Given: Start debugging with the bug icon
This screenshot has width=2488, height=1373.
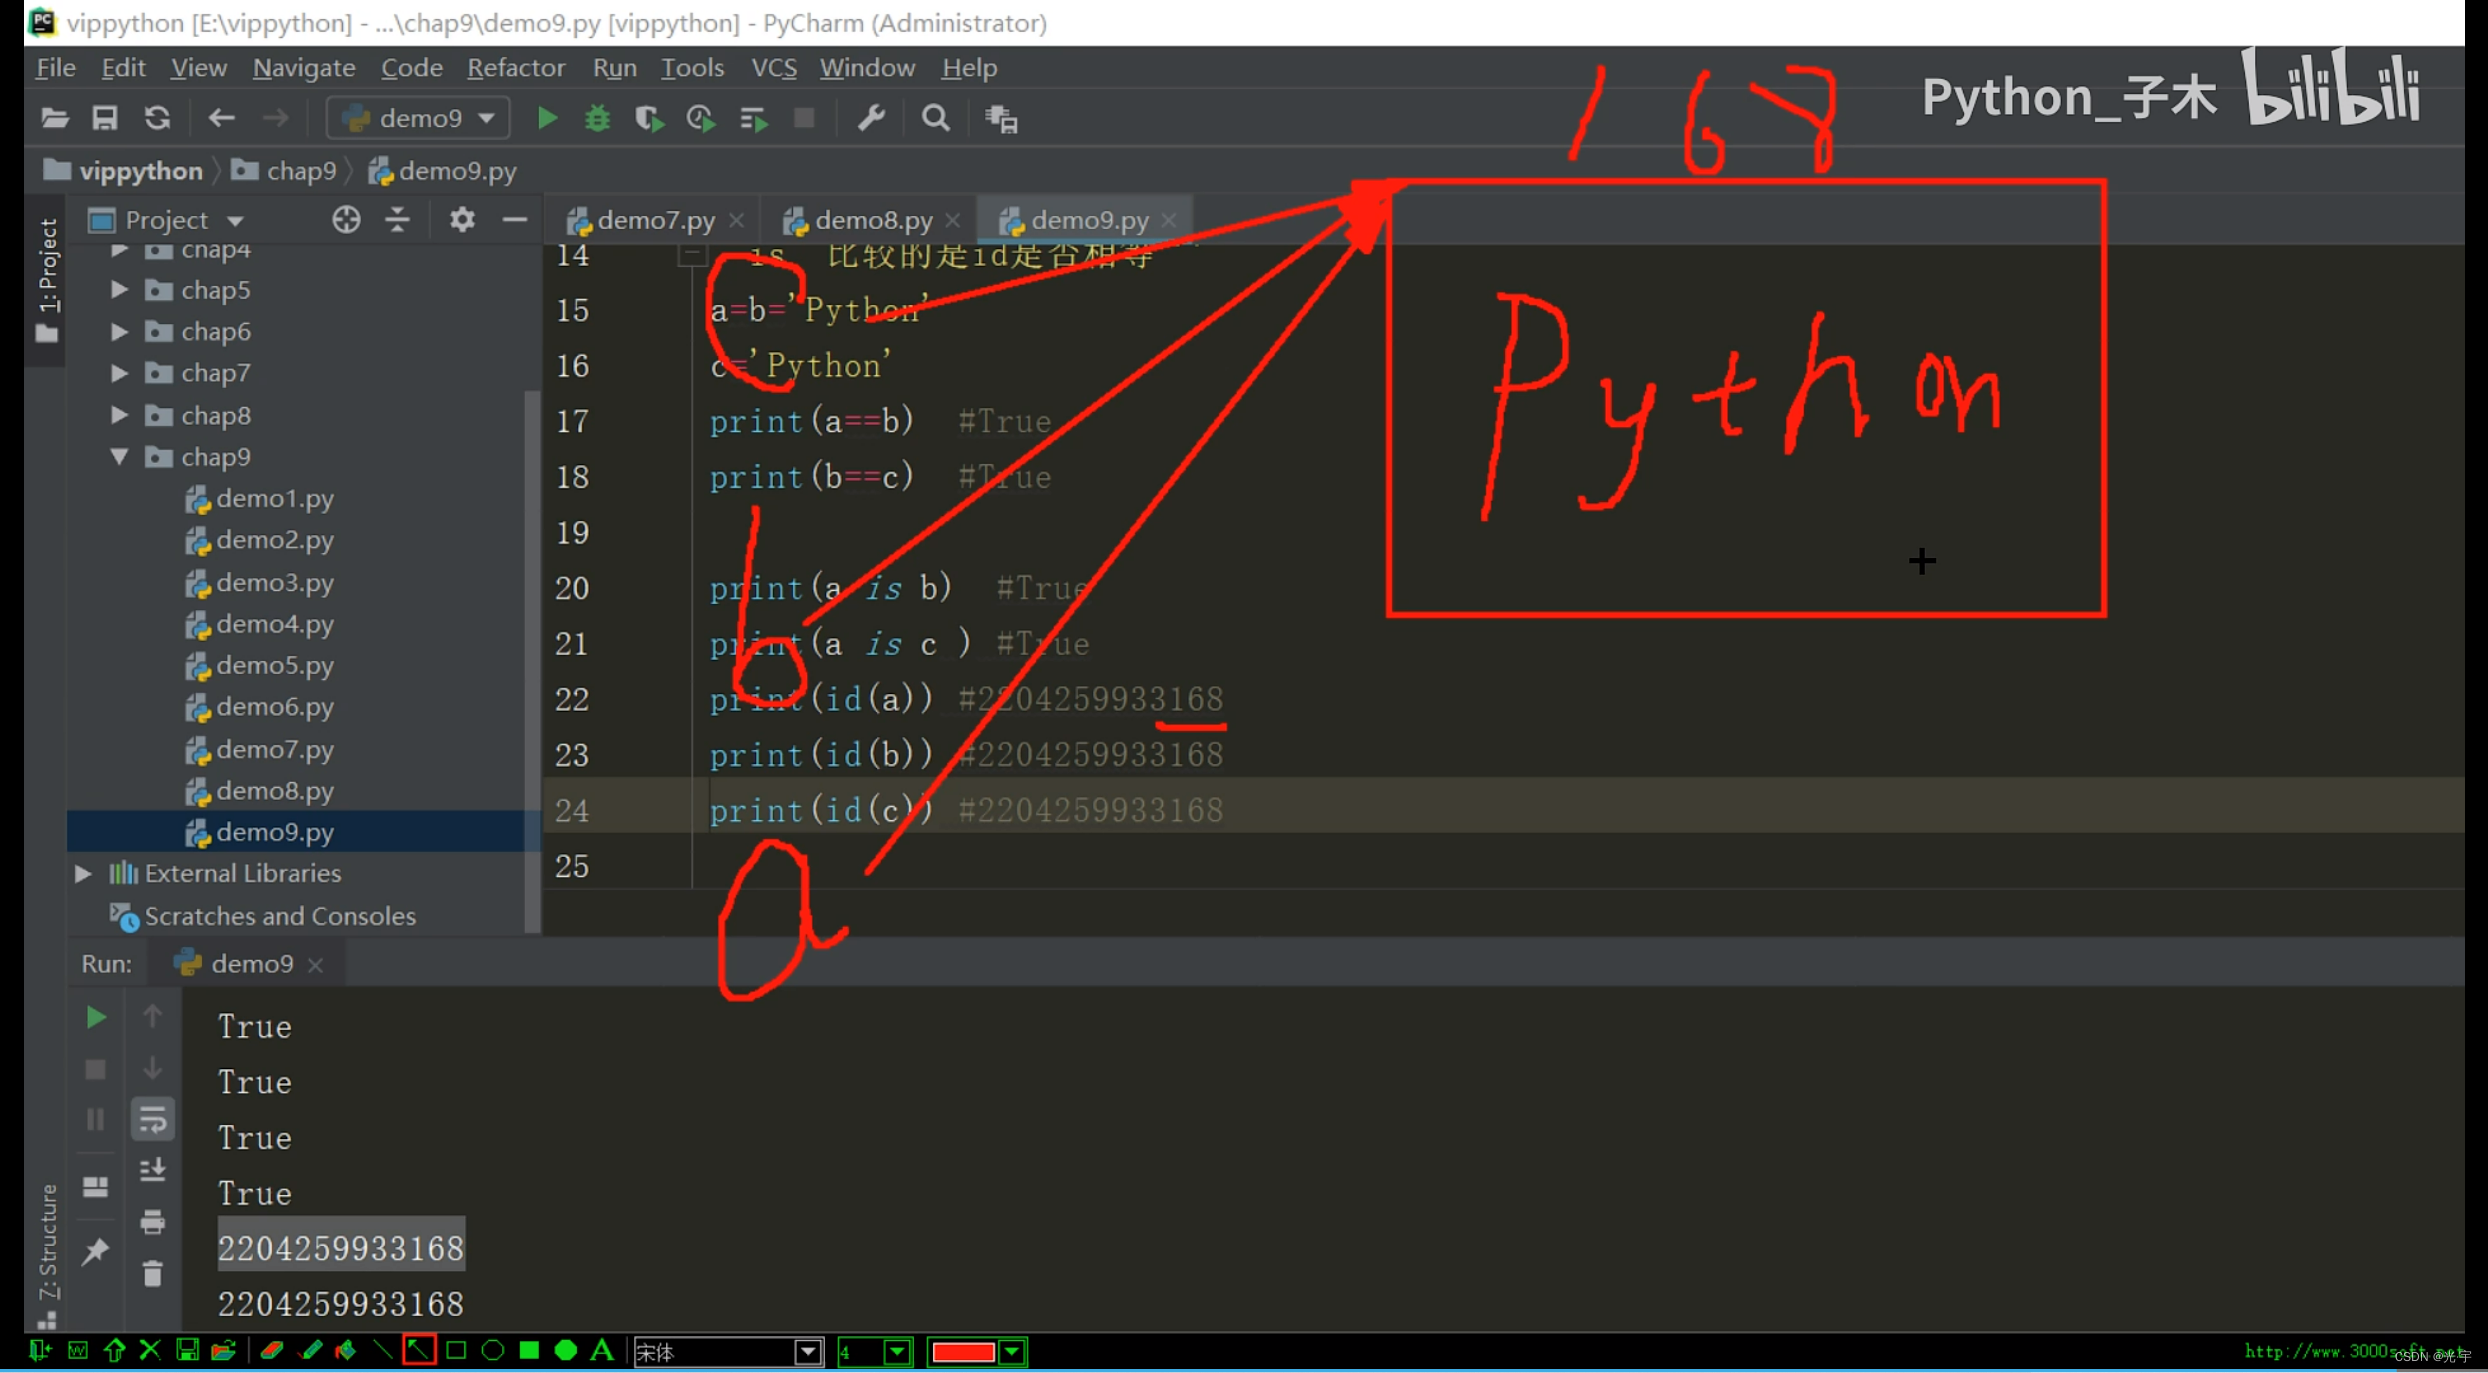Looking at the screenshot, I should [x=597, y=118].
